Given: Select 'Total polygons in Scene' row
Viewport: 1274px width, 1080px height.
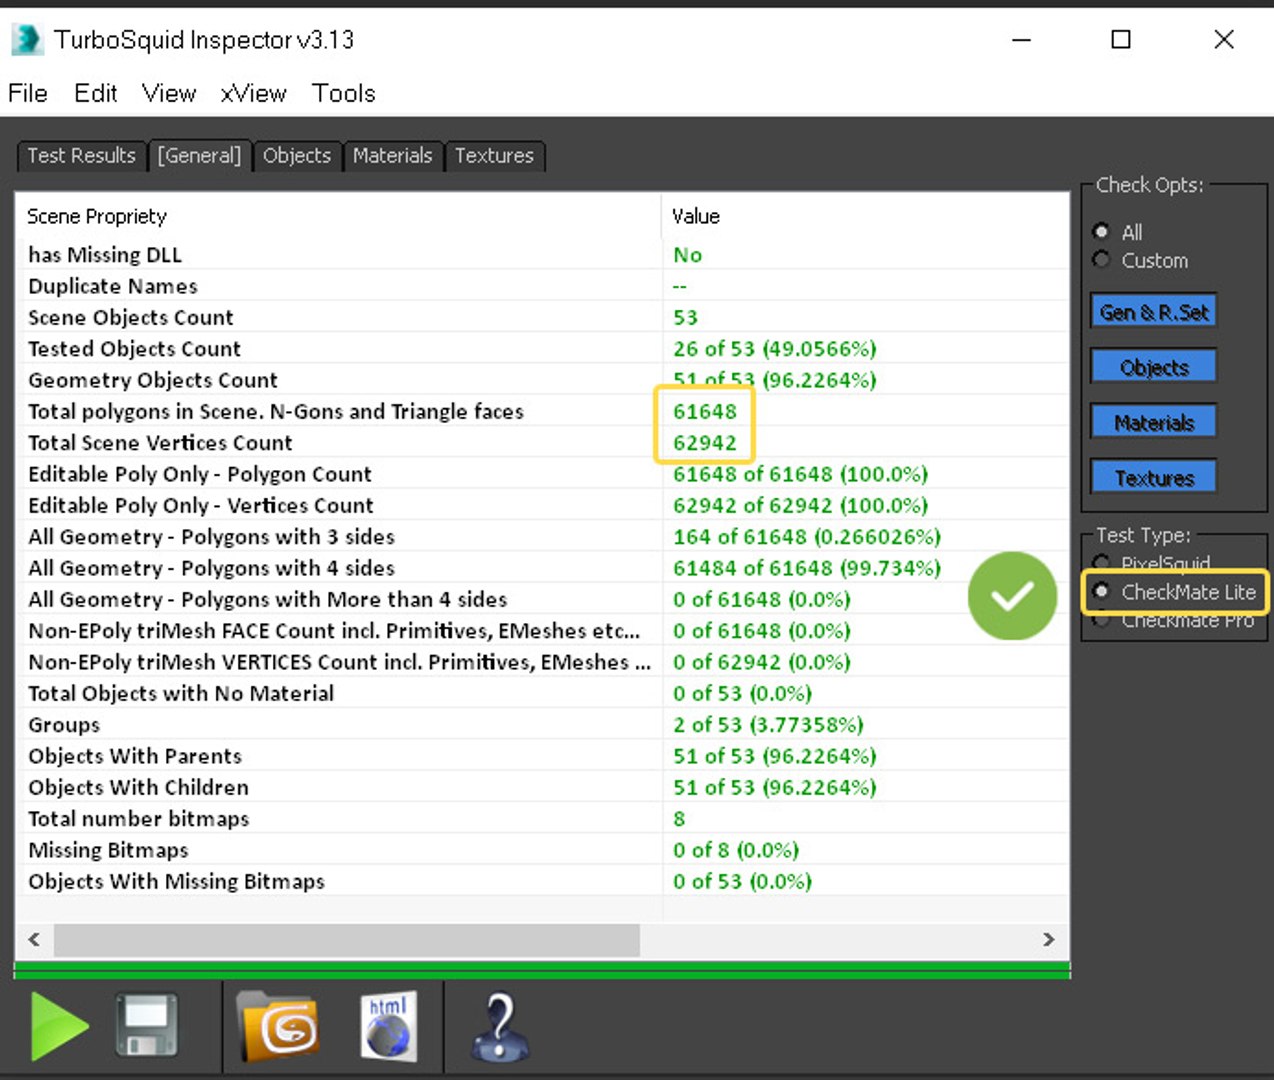Looking at the screenshot, I should 542,411.
